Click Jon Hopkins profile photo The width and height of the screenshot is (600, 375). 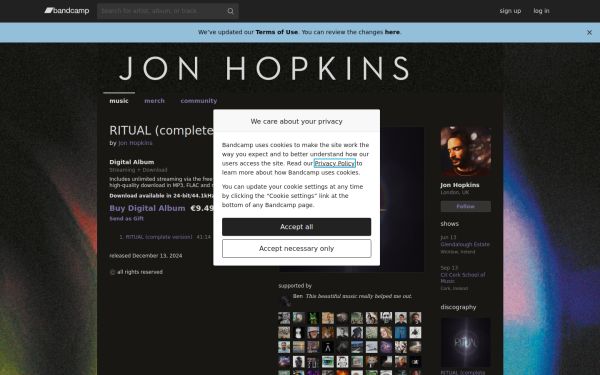click(x=466, y=152)
